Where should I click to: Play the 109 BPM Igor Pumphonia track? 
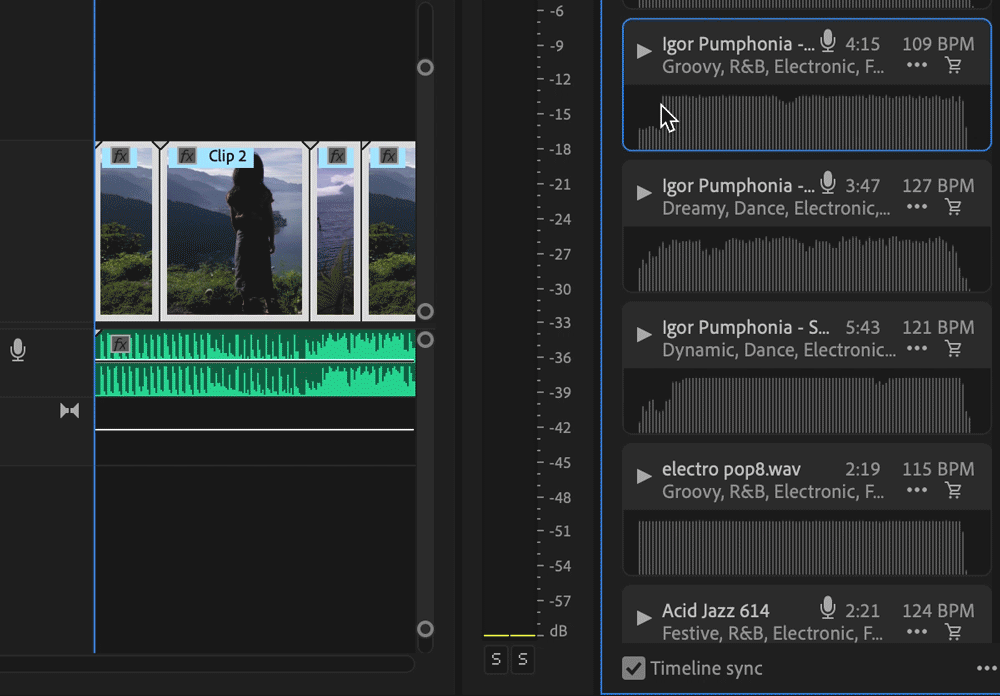(x=644, y=50)
